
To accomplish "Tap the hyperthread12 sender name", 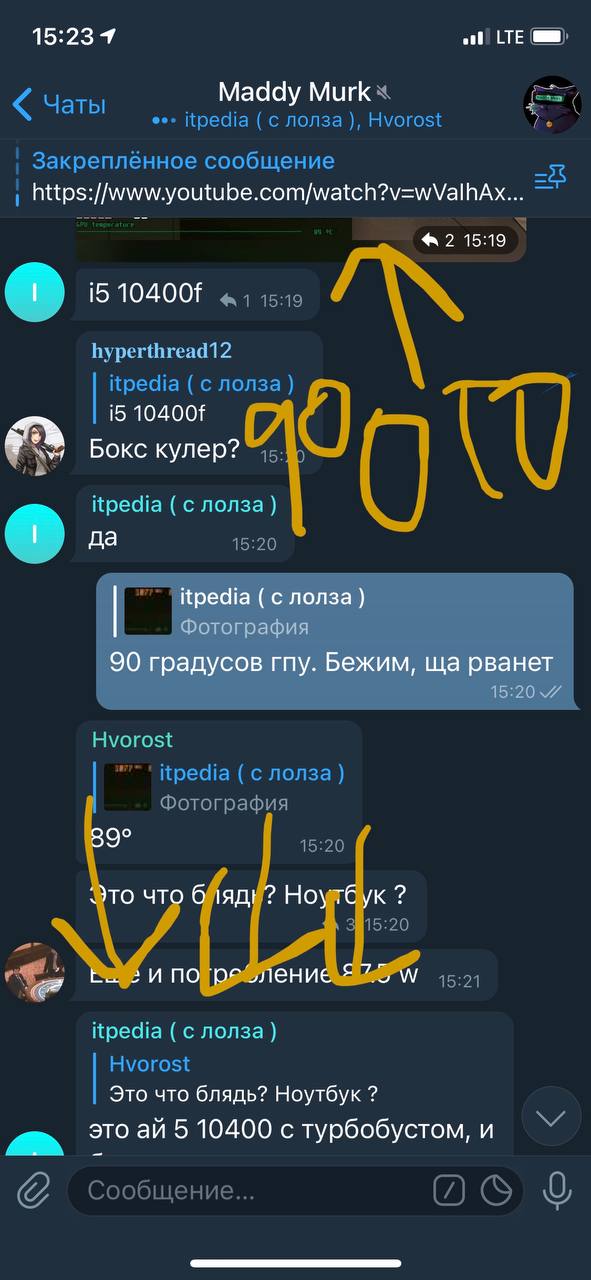I will click(x=161, y=350).
